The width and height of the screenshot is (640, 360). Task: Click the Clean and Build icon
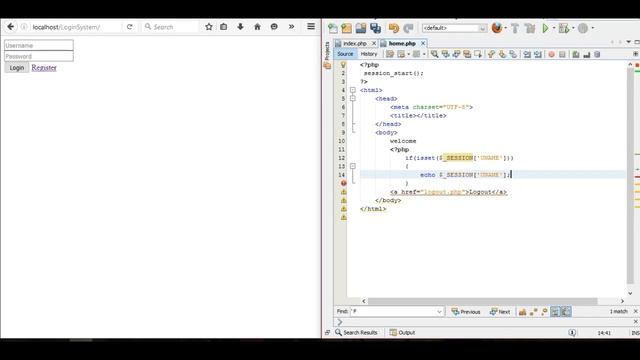click(x=530, y=28)
